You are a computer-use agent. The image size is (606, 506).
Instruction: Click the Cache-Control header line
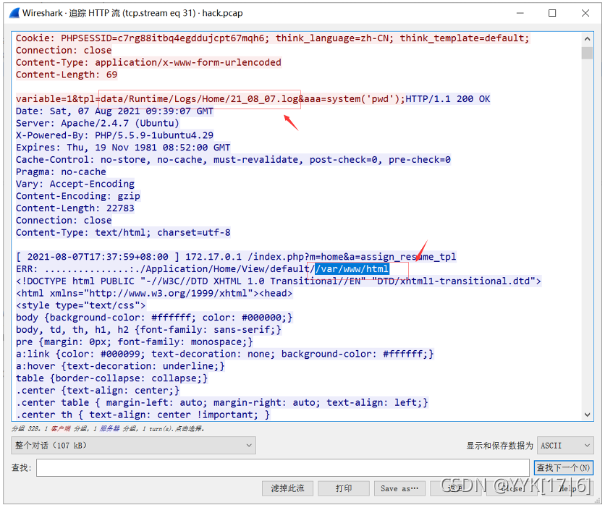233,160
